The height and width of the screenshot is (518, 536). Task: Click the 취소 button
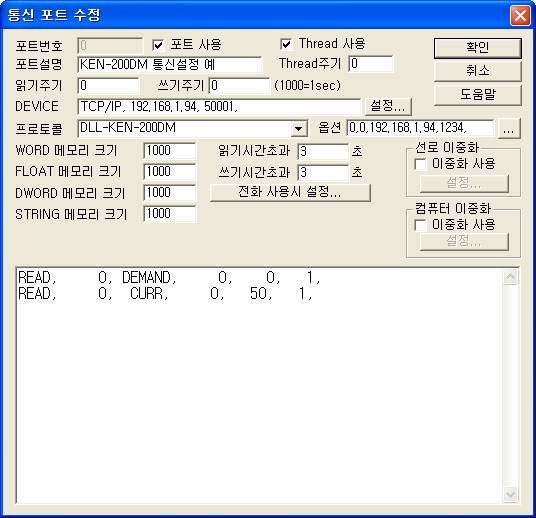click(478, 71)
